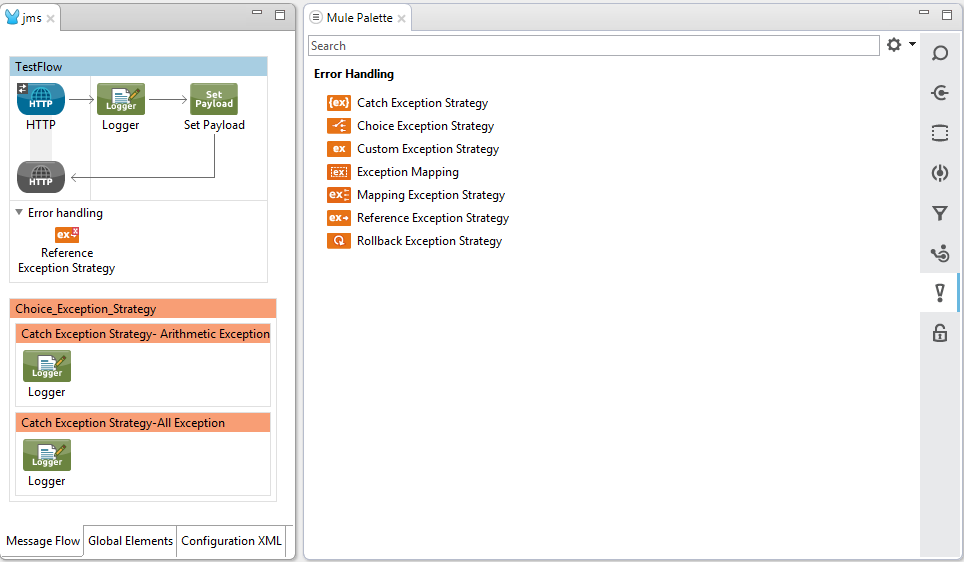964x562 pixels.
Task: Click the Rollback Exception Strategy label in palette
Action: tap(429, 241)
